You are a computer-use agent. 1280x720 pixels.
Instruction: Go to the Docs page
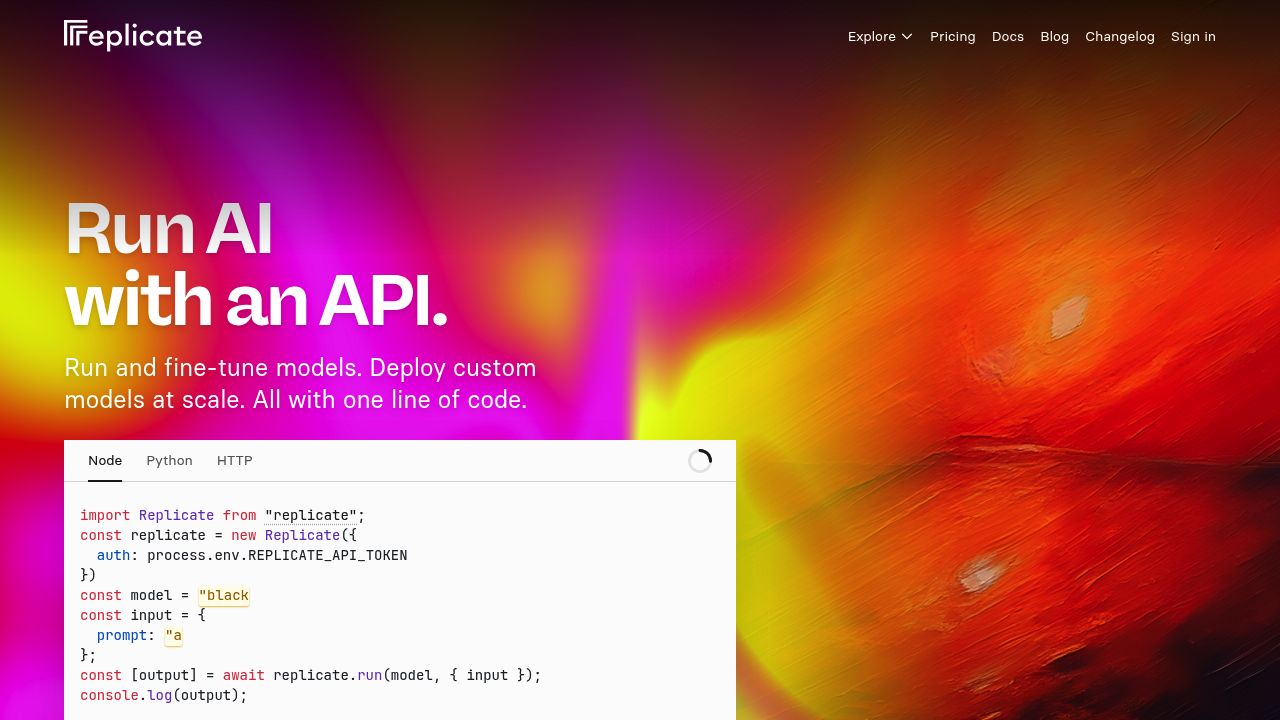point(1008,37)
